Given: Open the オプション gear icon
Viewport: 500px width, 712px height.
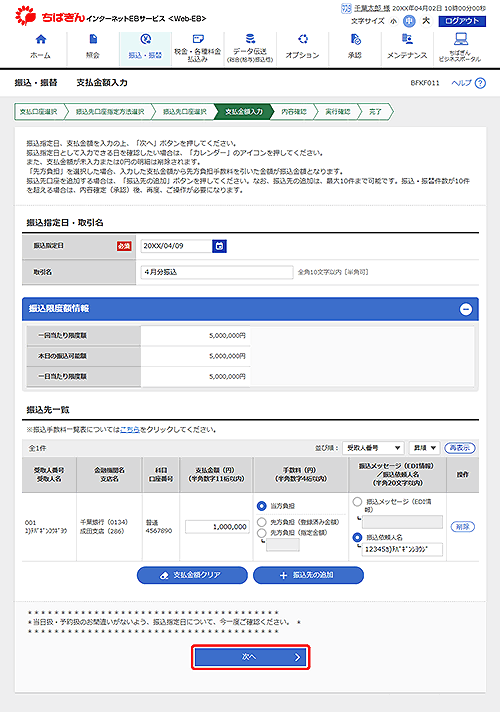Looking at the screenshot, I should [302, 39].
